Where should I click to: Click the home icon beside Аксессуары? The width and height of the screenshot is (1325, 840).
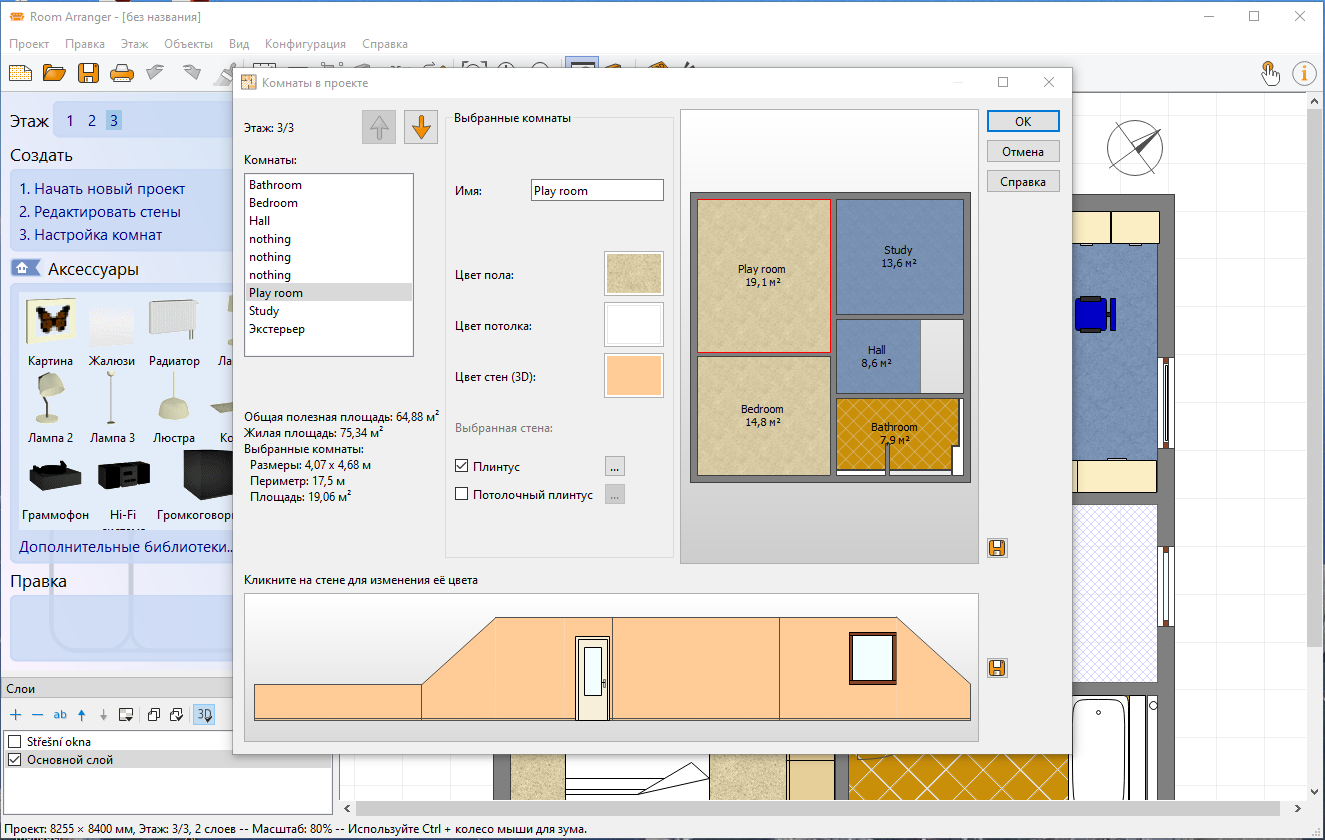(23, 268)
